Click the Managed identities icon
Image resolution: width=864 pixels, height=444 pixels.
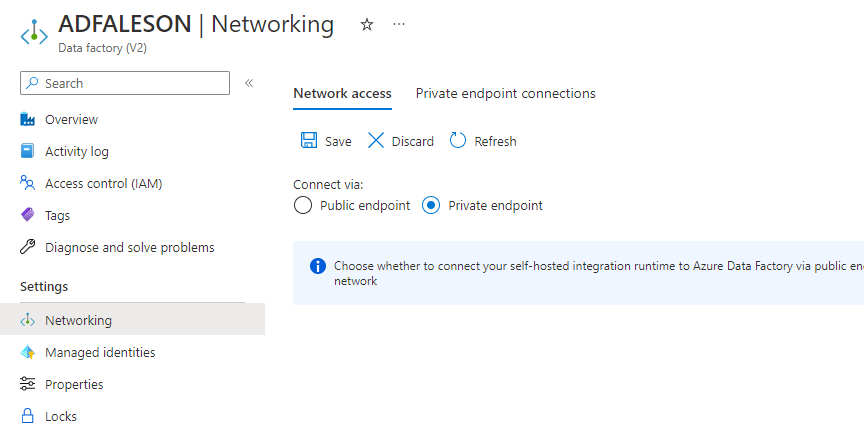click(x=28, y=352)
